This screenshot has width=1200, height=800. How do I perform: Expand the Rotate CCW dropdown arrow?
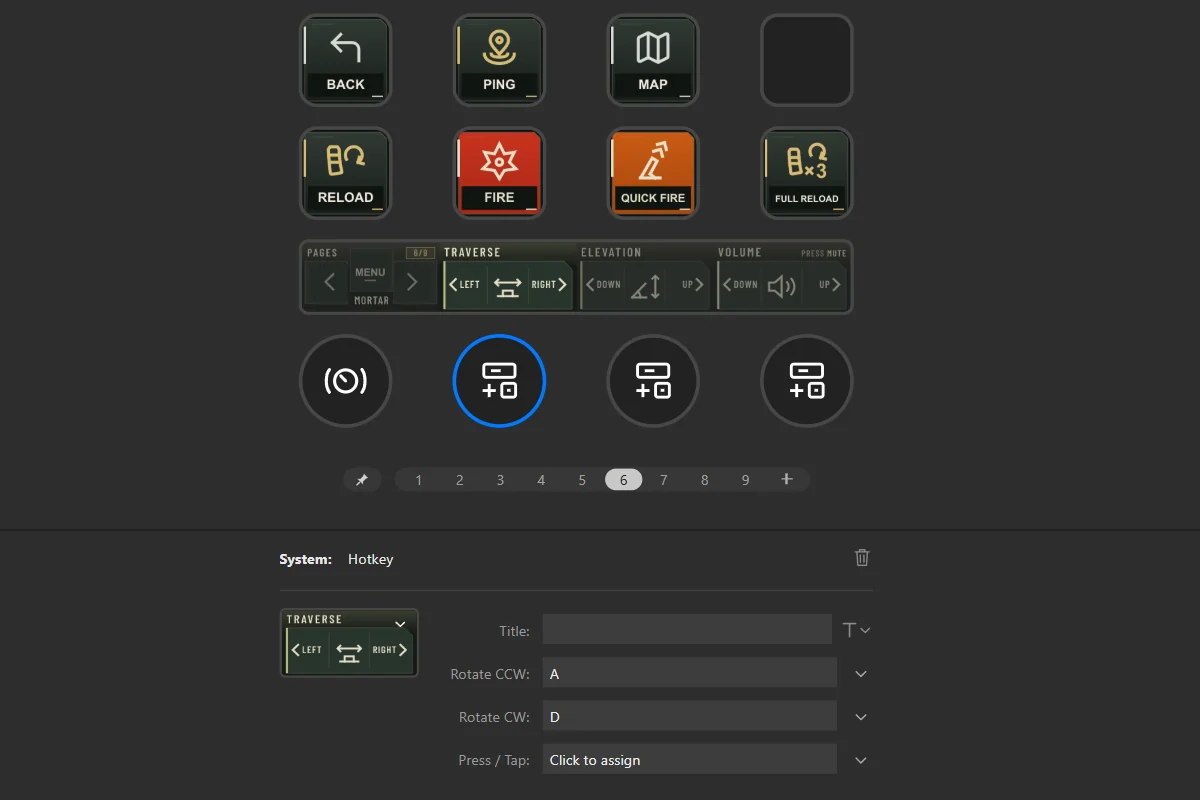(x=861, y=674)
